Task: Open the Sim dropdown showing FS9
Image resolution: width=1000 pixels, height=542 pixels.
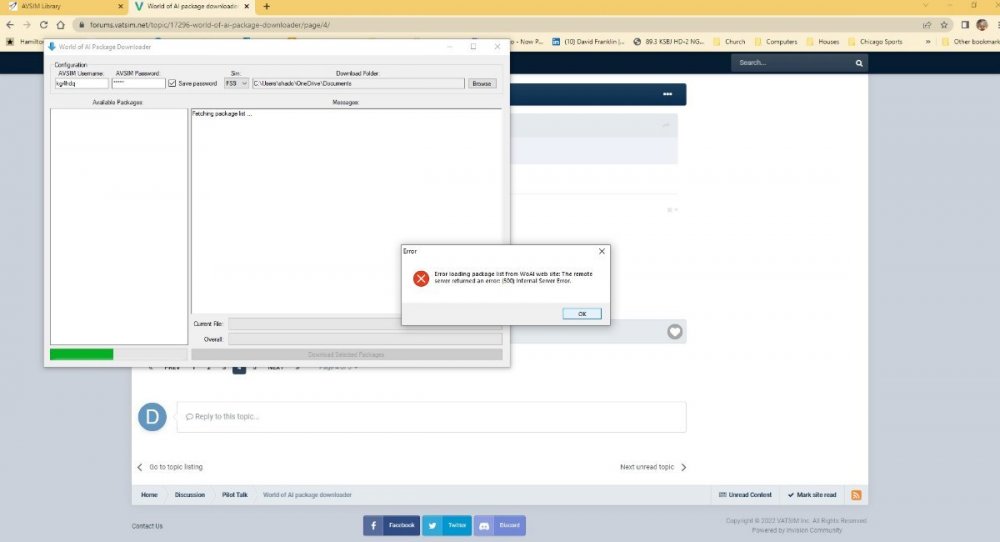Action: [236, 84]
